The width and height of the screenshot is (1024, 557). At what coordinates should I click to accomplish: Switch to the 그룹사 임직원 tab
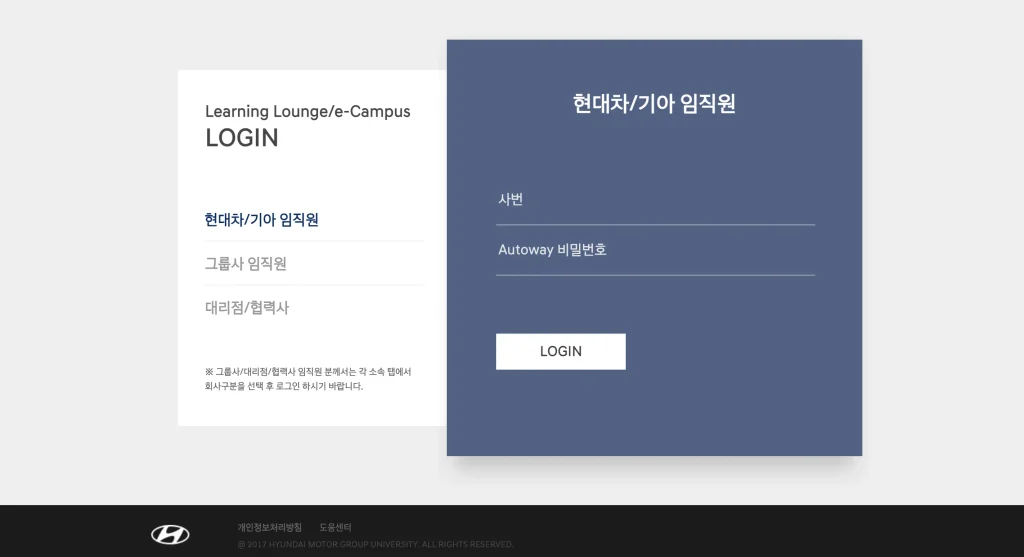point(246,264)
